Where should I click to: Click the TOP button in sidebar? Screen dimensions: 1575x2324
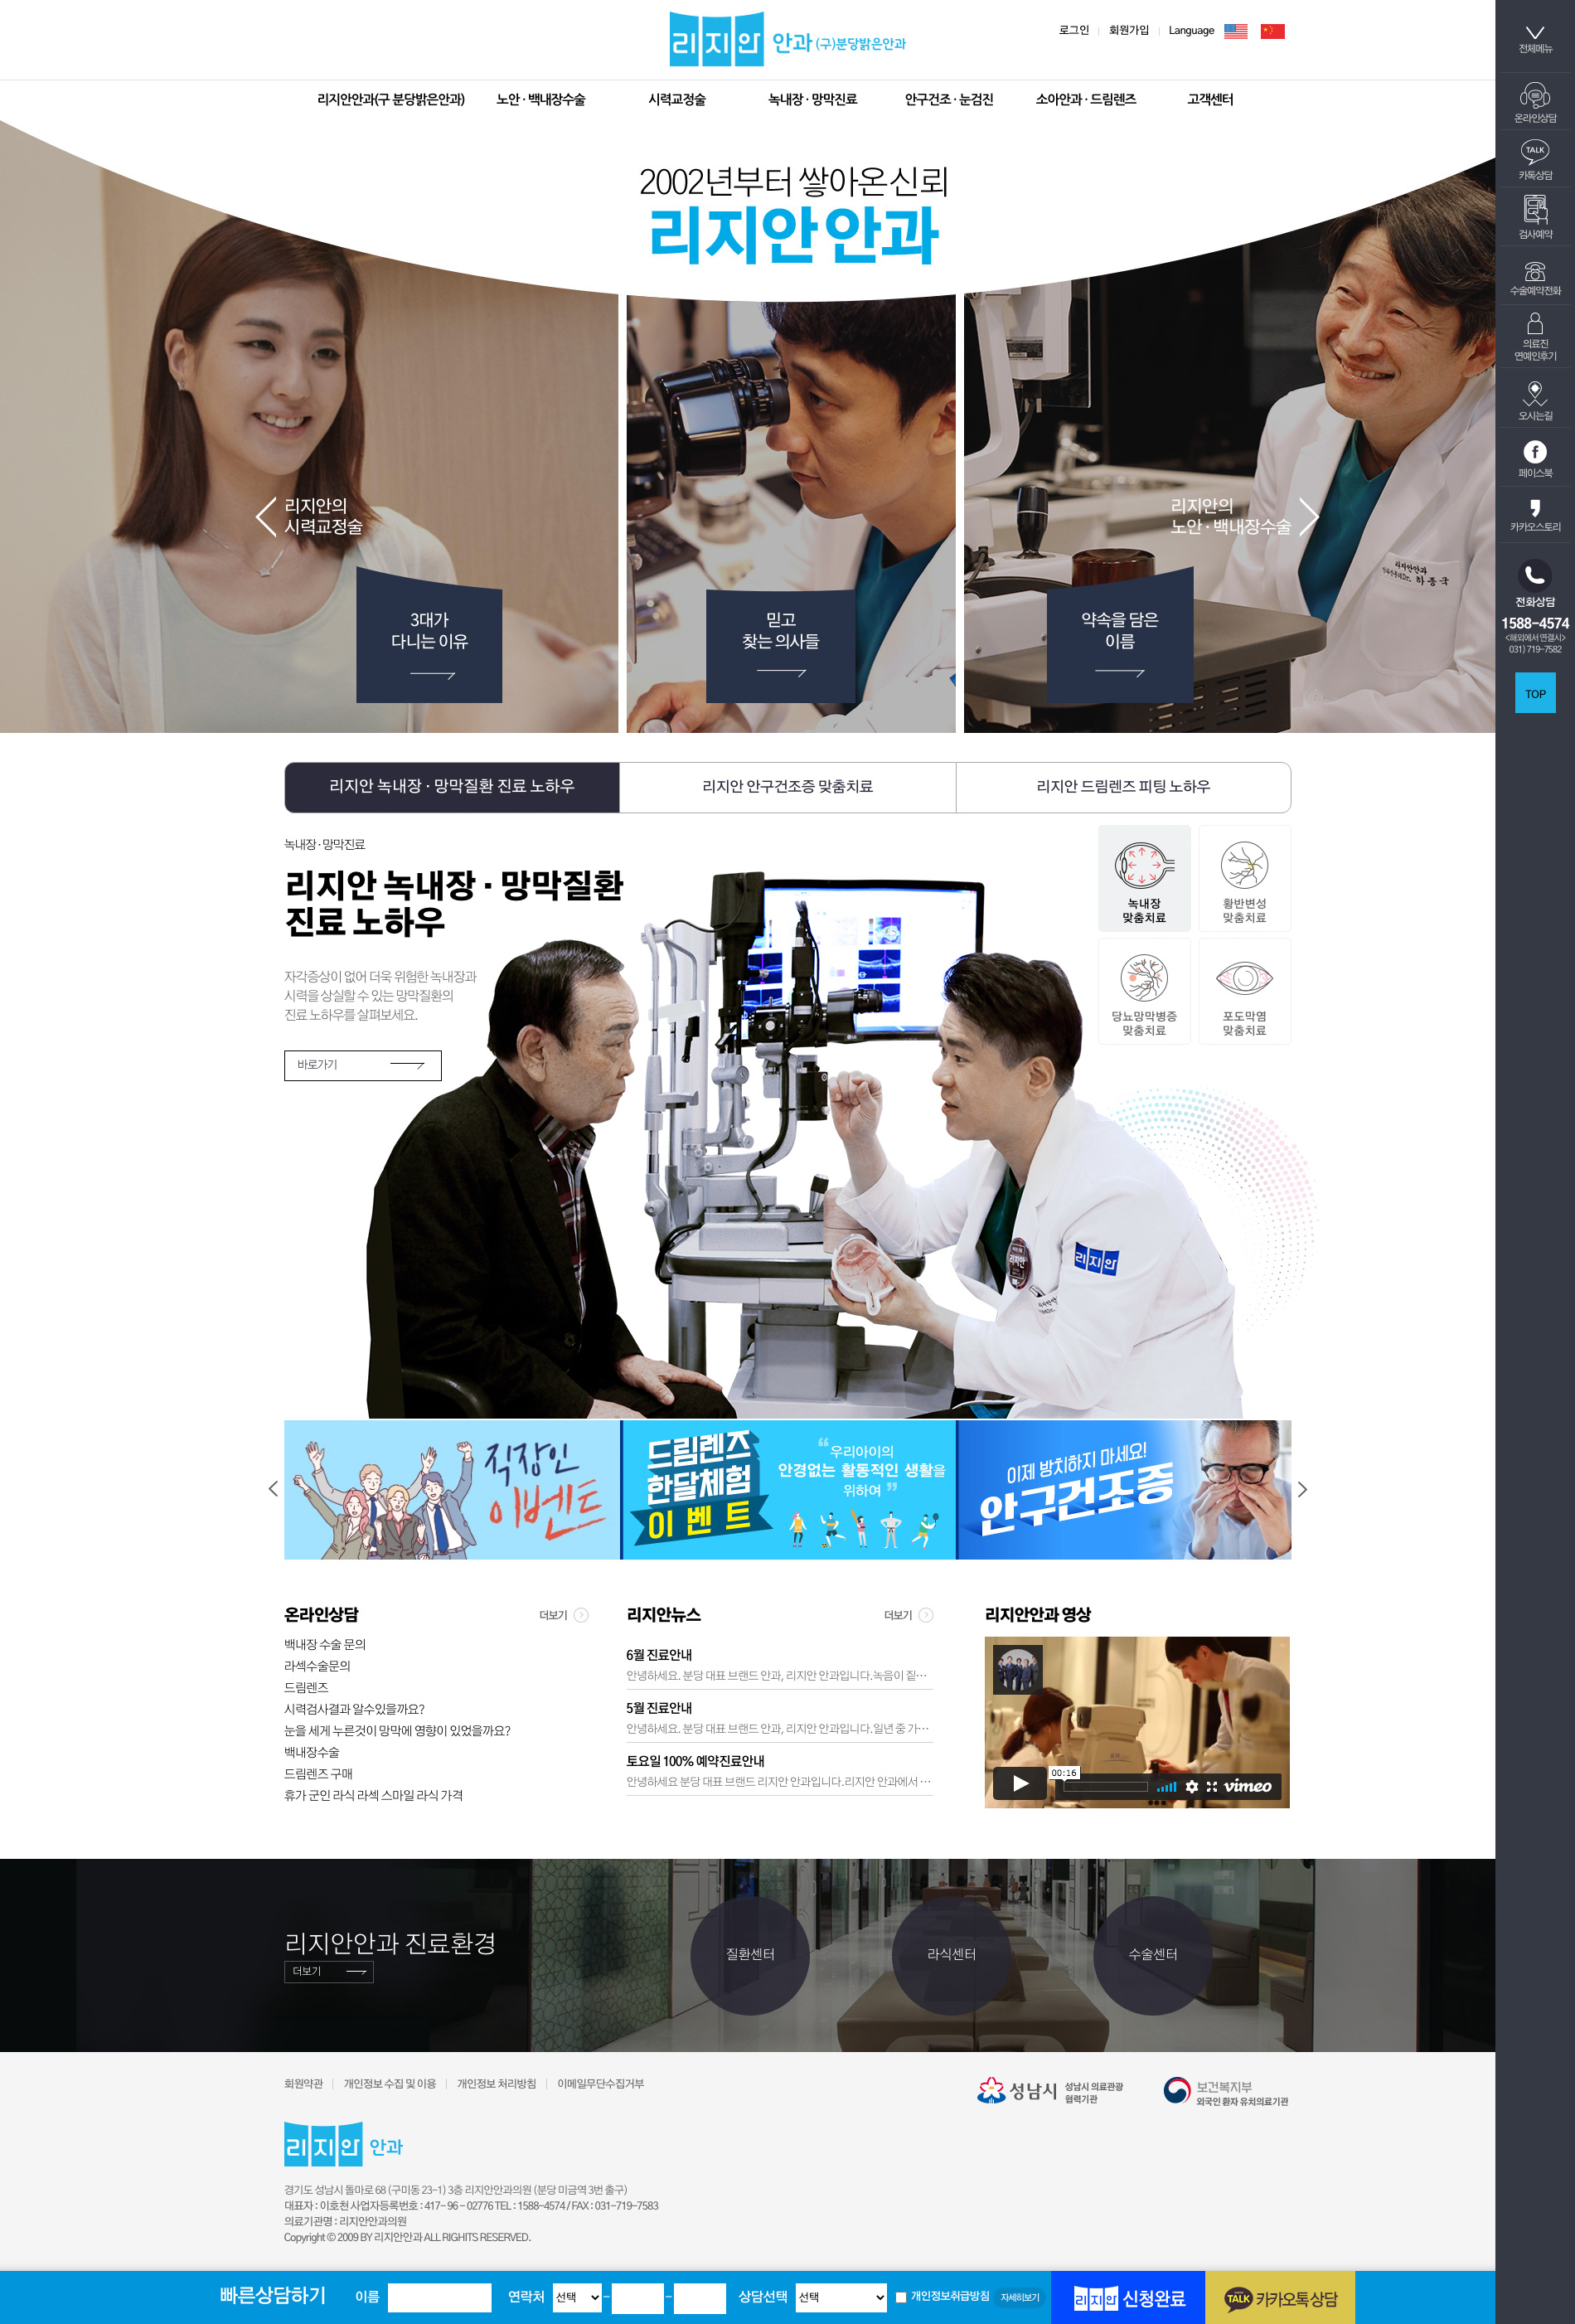click(1534, 693)
